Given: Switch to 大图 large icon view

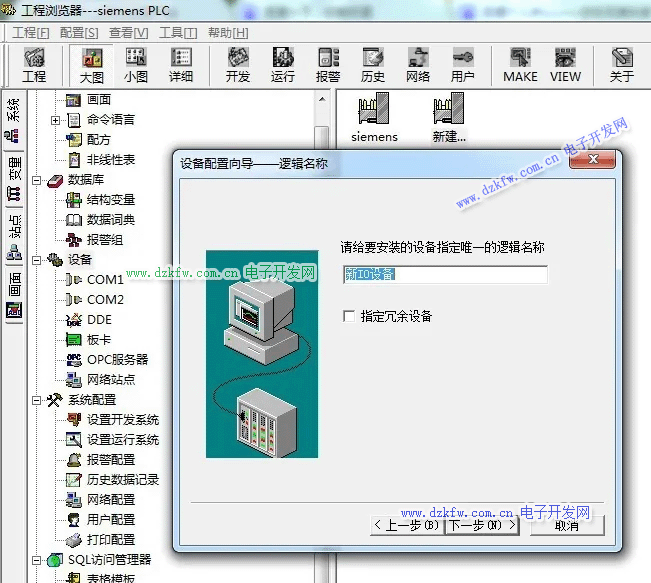Looking at the screenshot, I should pos(91,66).
